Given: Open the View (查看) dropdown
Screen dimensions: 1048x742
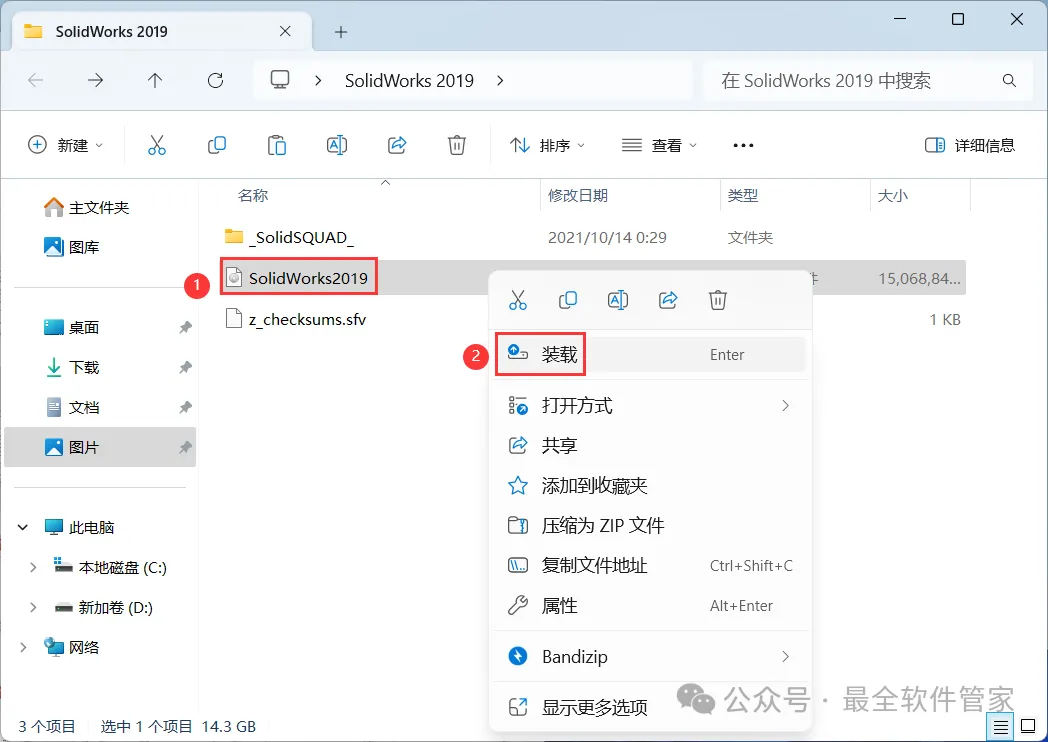Looking at the screenshot, I should pyautogui.click(x=659, y=145).
